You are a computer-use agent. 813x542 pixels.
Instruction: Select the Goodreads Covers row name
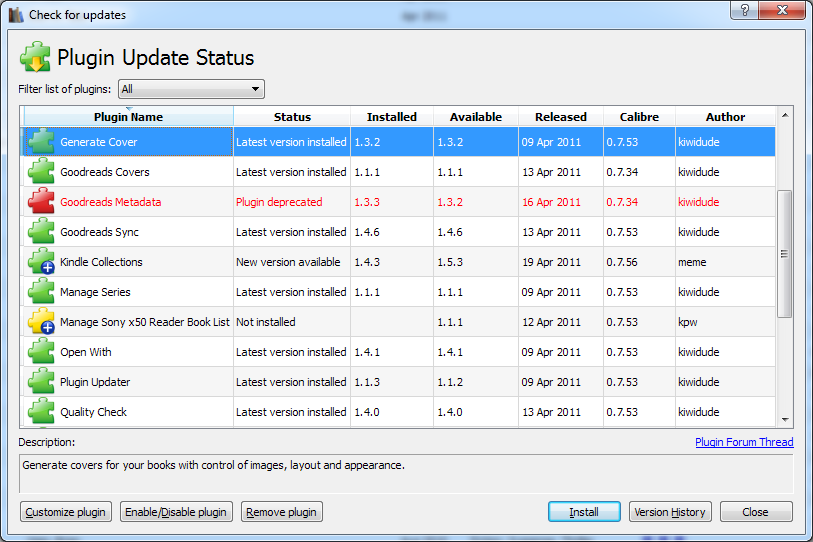click(x=105, y=172)
